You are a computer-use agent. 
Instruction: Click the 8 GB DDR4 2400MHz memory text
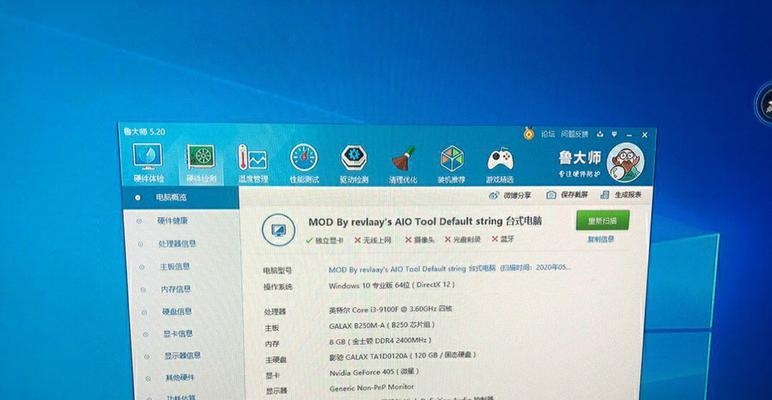[x=380, y=340]
